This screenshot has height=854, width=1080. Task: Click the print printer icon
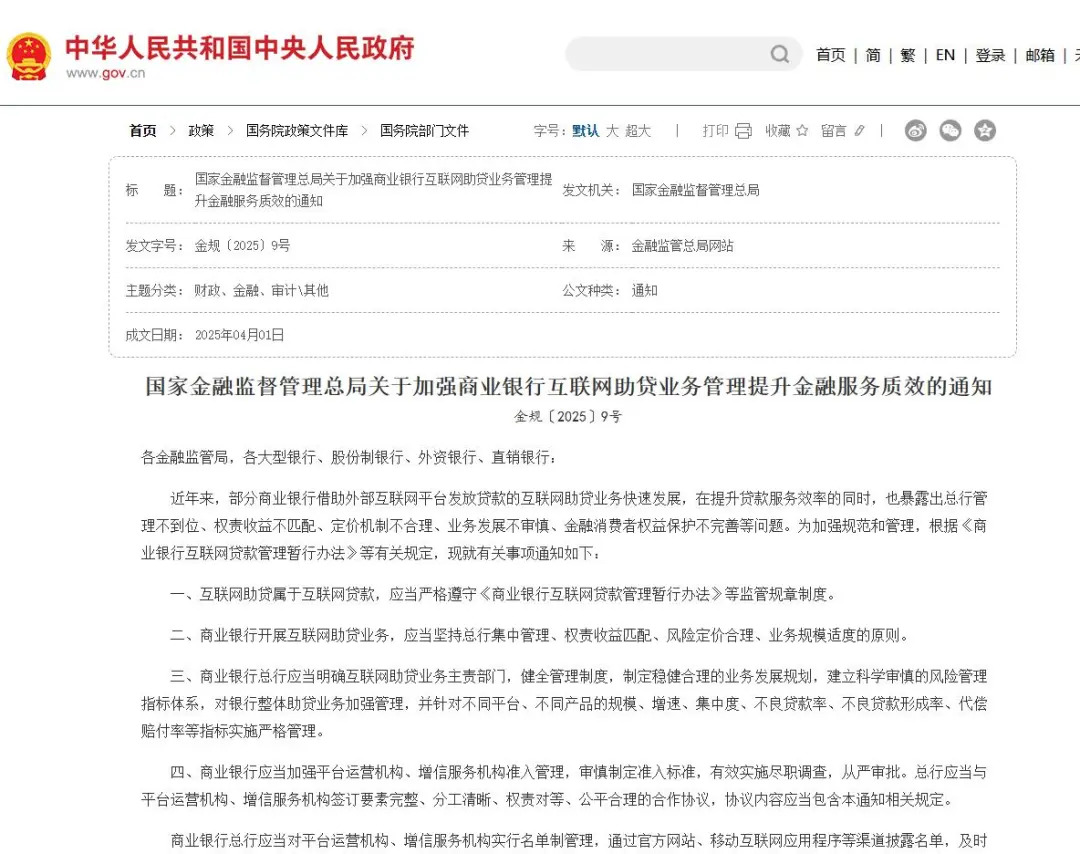[x=743, y=131]
